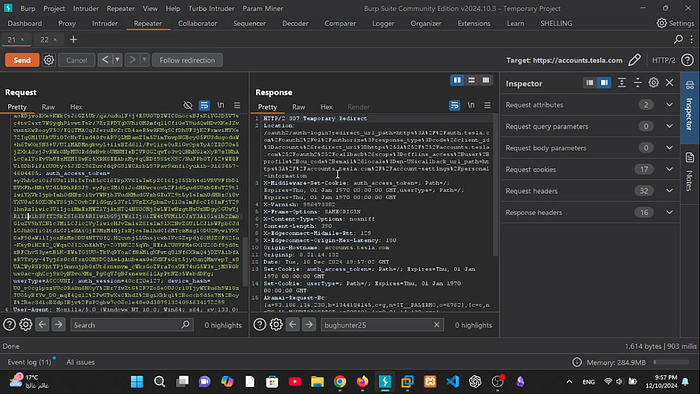This screenshot has height=394, width=700.
Task: Open All issues in the status bar
Action: (80, 362)
